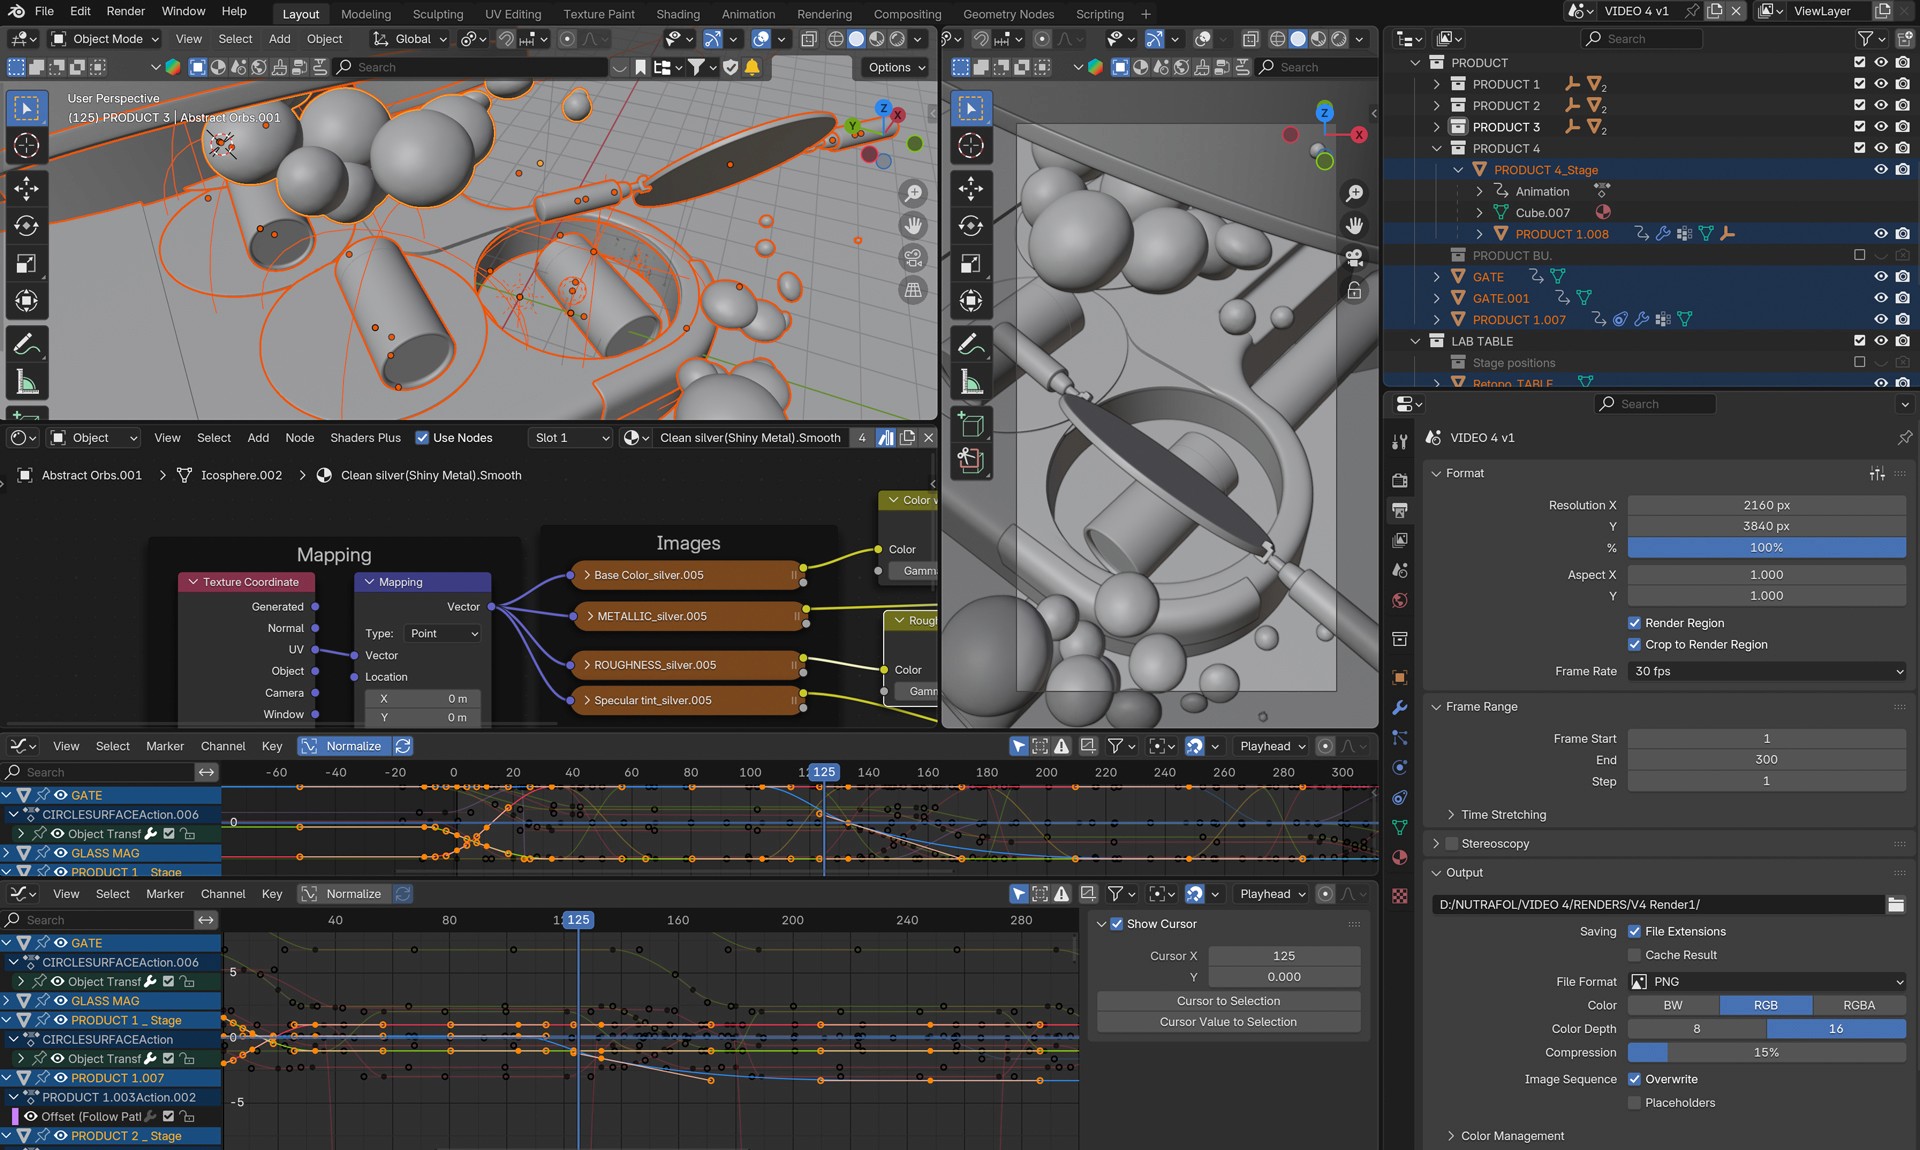
Task: Select the Rotate tool in left viewport
Action: 27,226
